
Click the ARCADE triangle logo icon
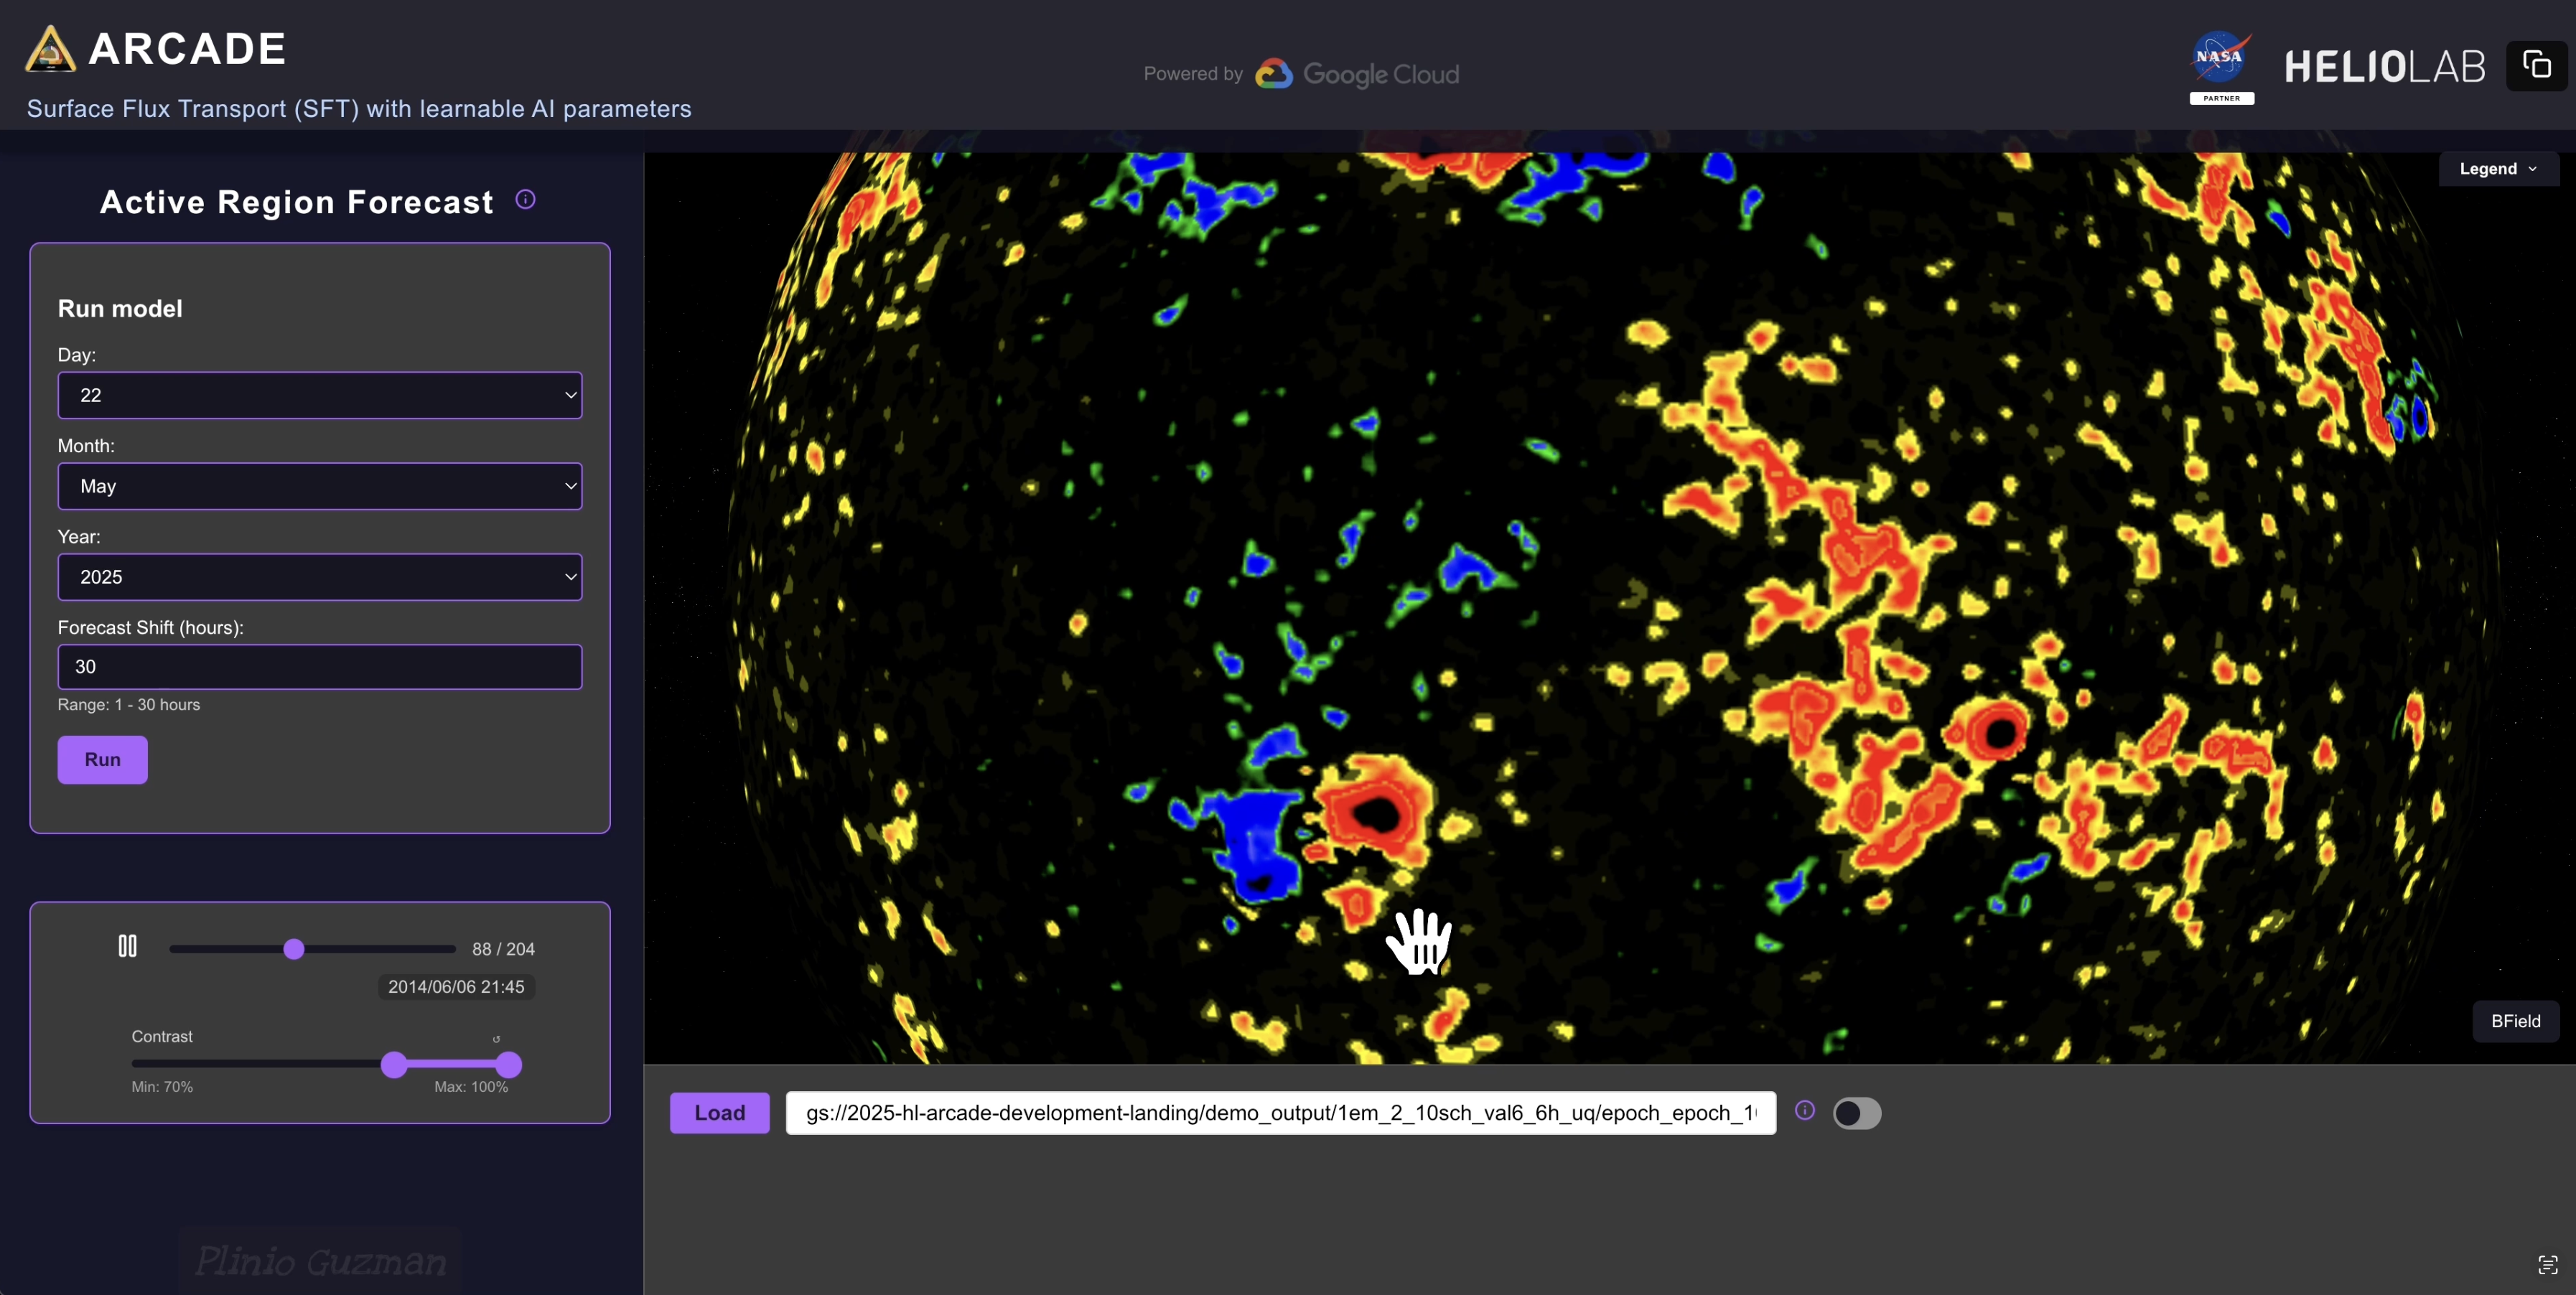[x=50, y=49]
